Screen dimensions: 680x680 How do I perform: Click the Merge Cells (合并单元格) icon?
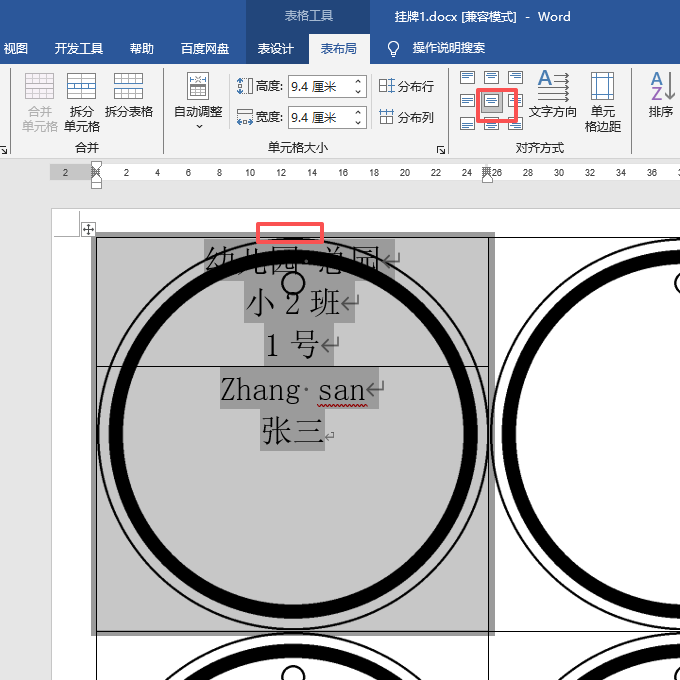[39, 86]
